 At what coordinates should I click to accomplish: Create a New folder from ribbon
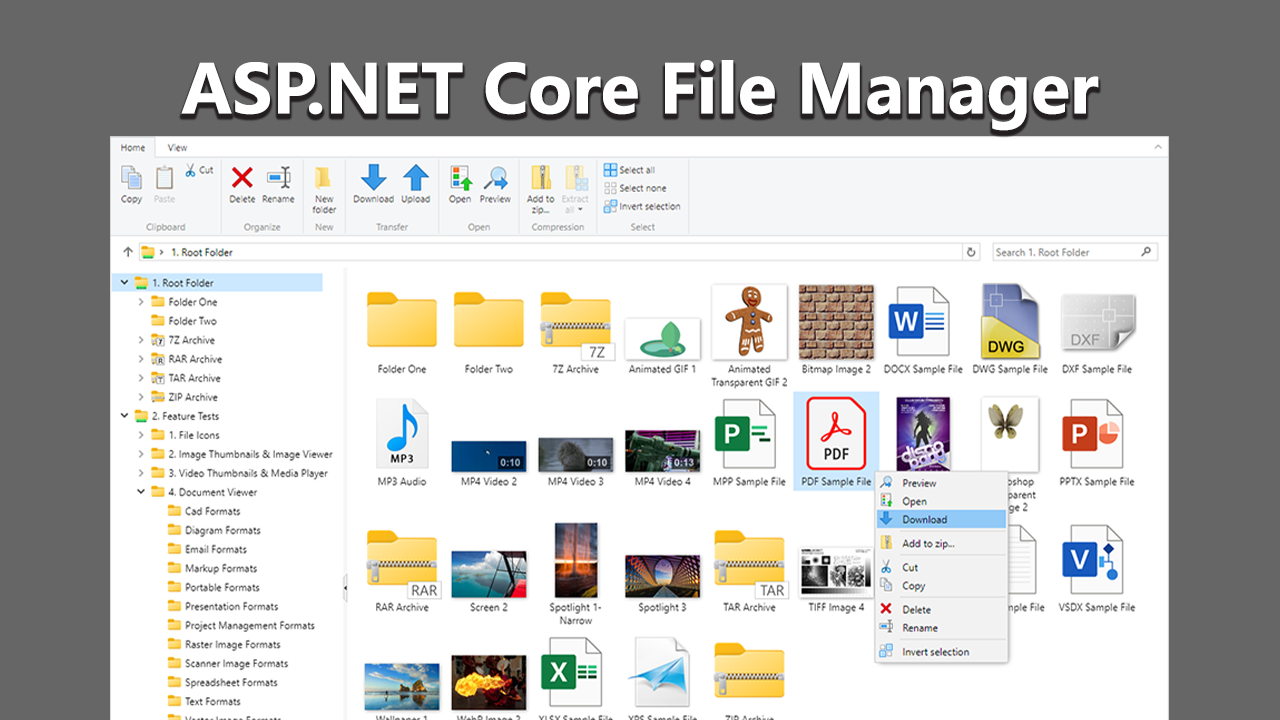tap(324, 178)
